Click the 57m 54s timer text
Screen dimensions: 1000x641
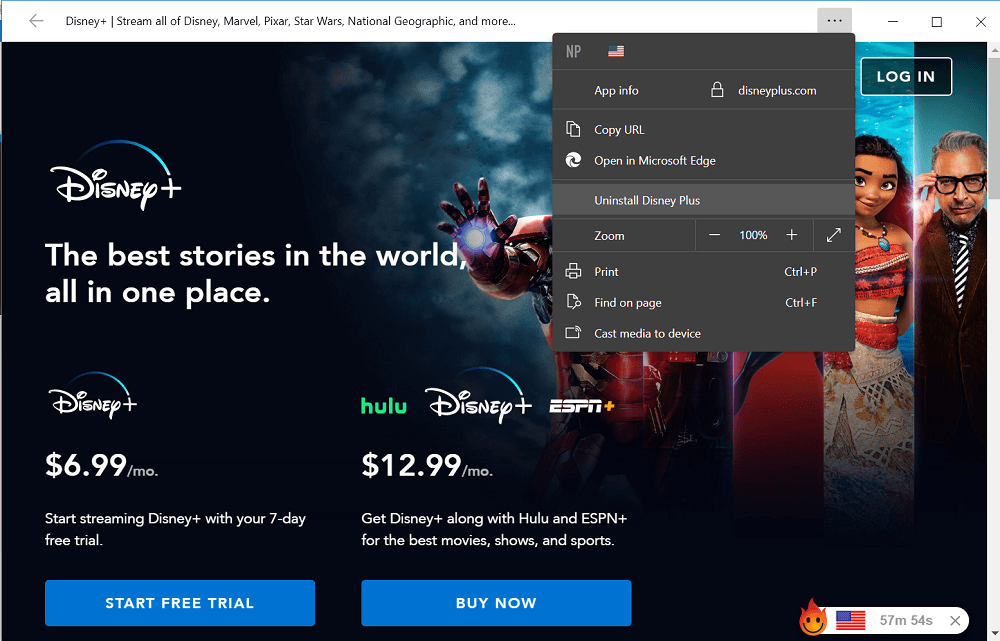tap(906, 621)
